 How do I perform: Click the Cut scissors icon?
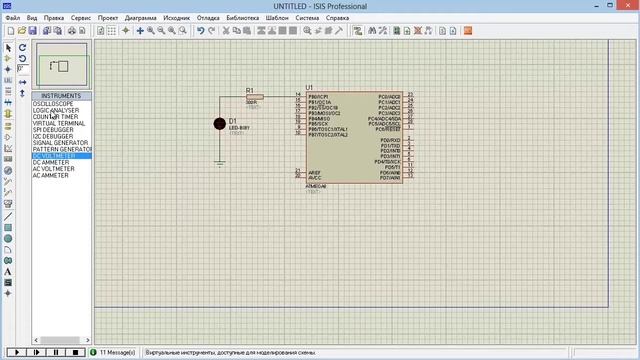[226, 31]
